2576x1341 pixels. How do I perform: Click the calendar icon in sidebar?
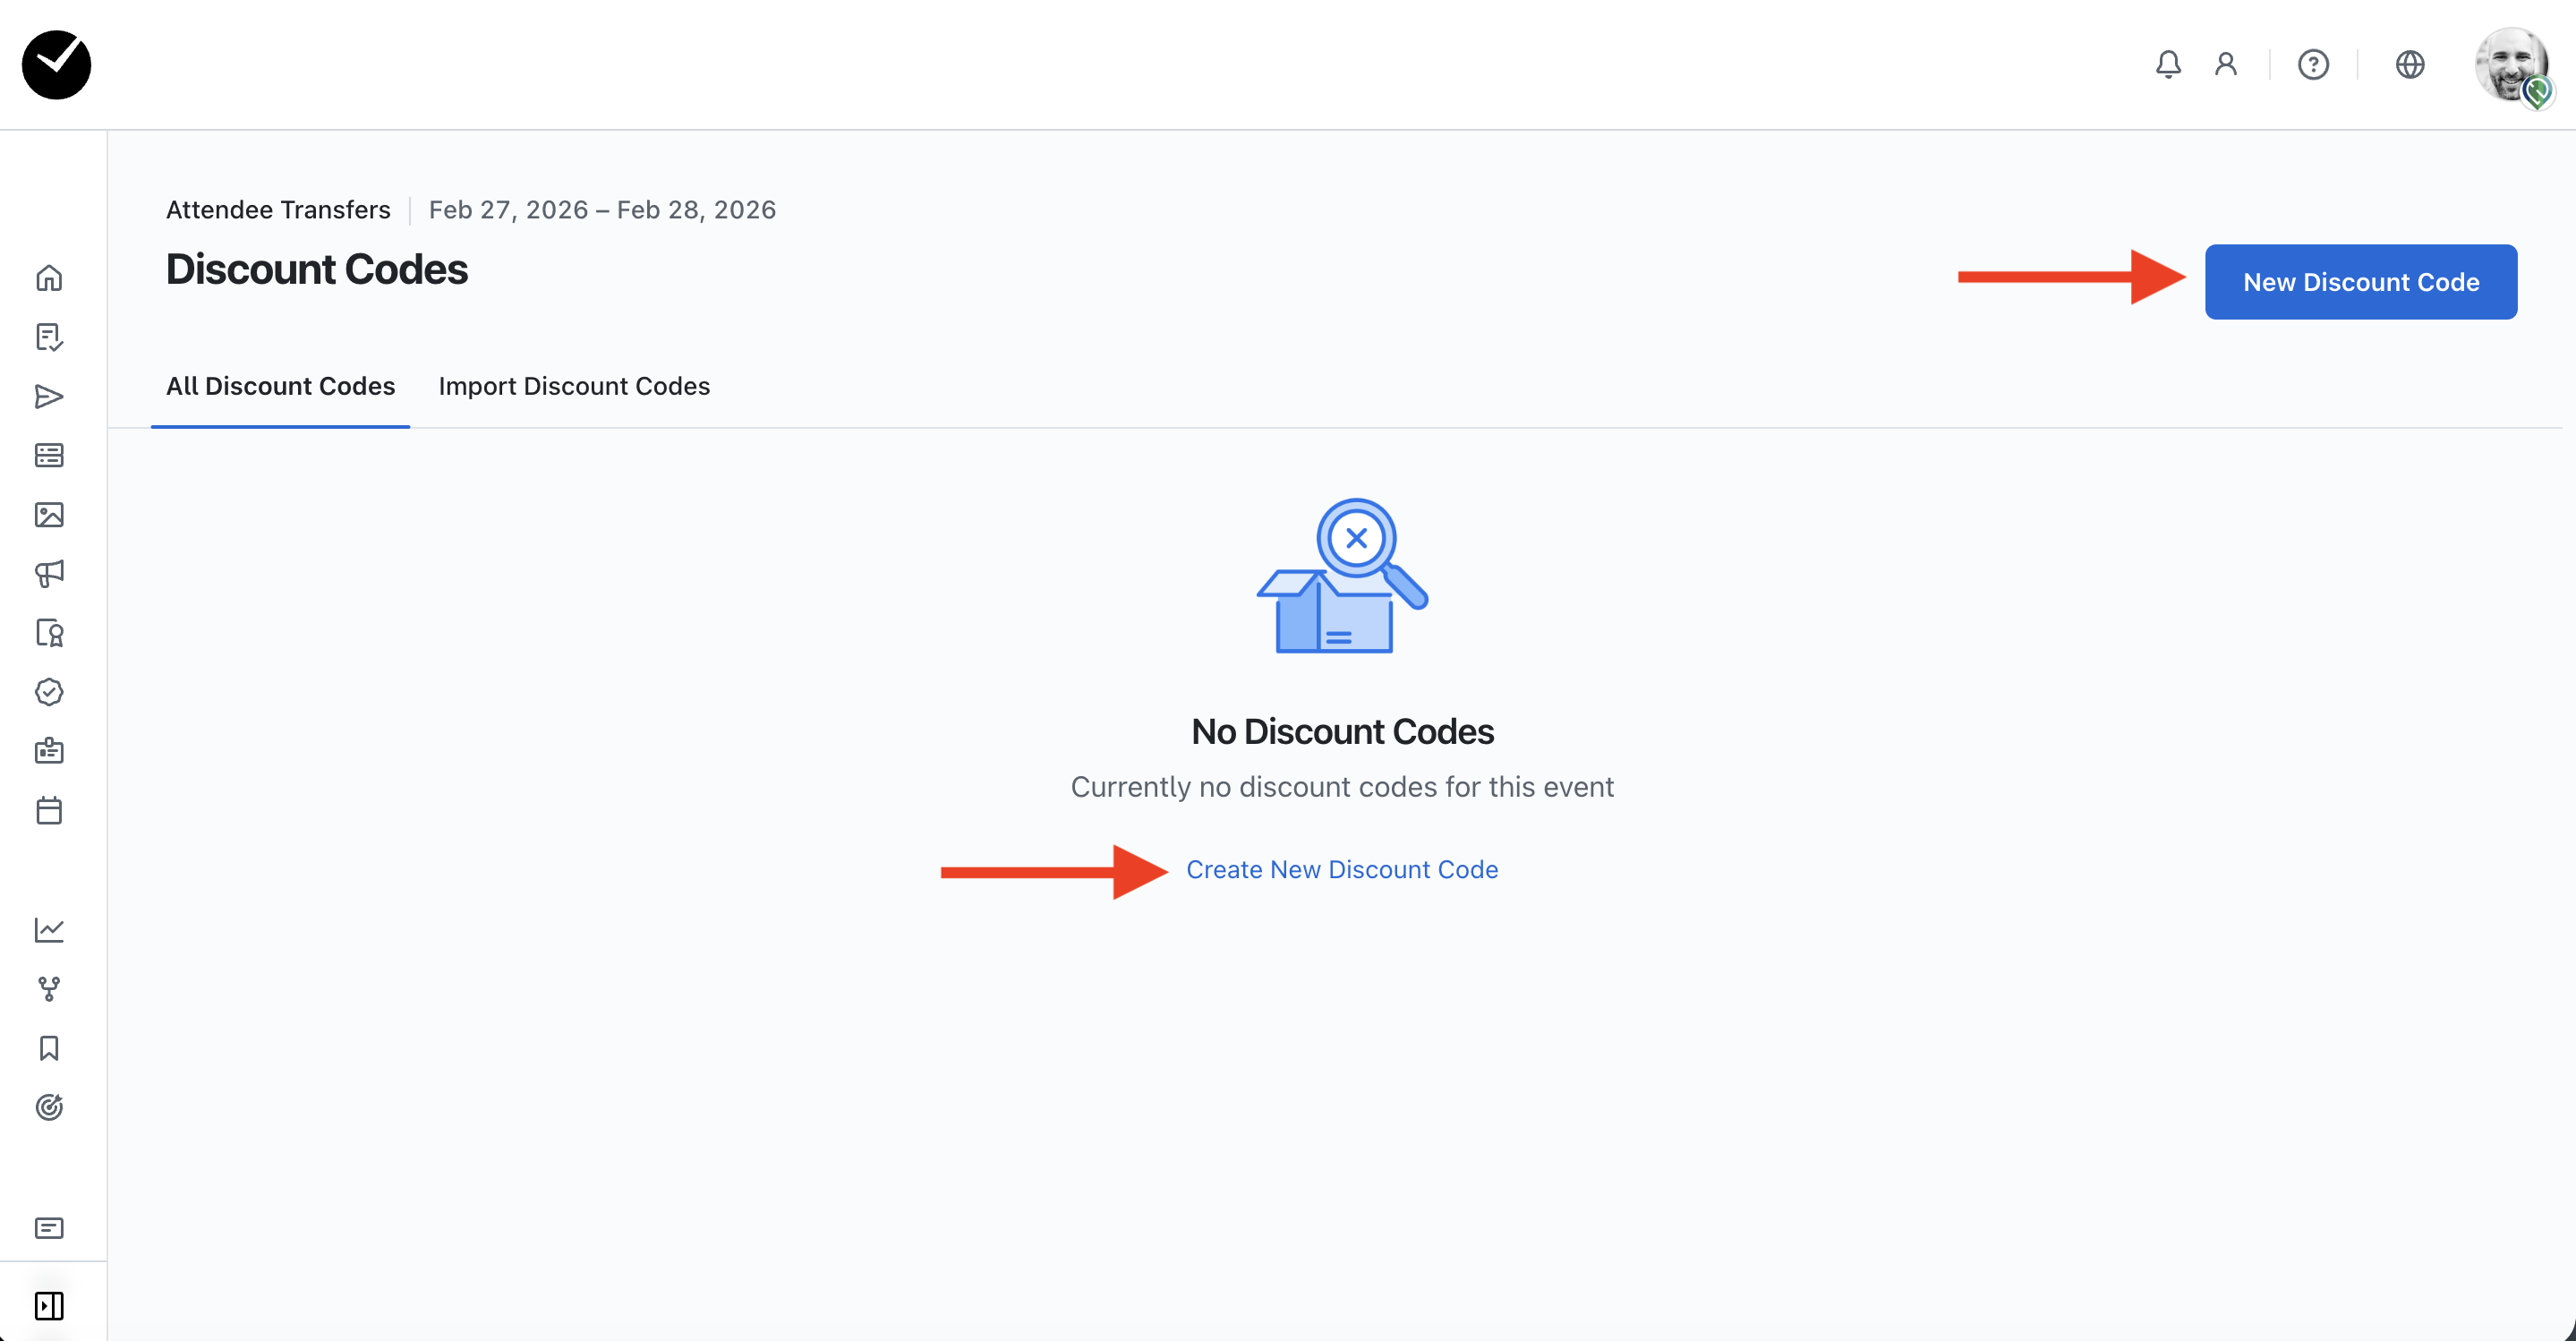(49, 810)
